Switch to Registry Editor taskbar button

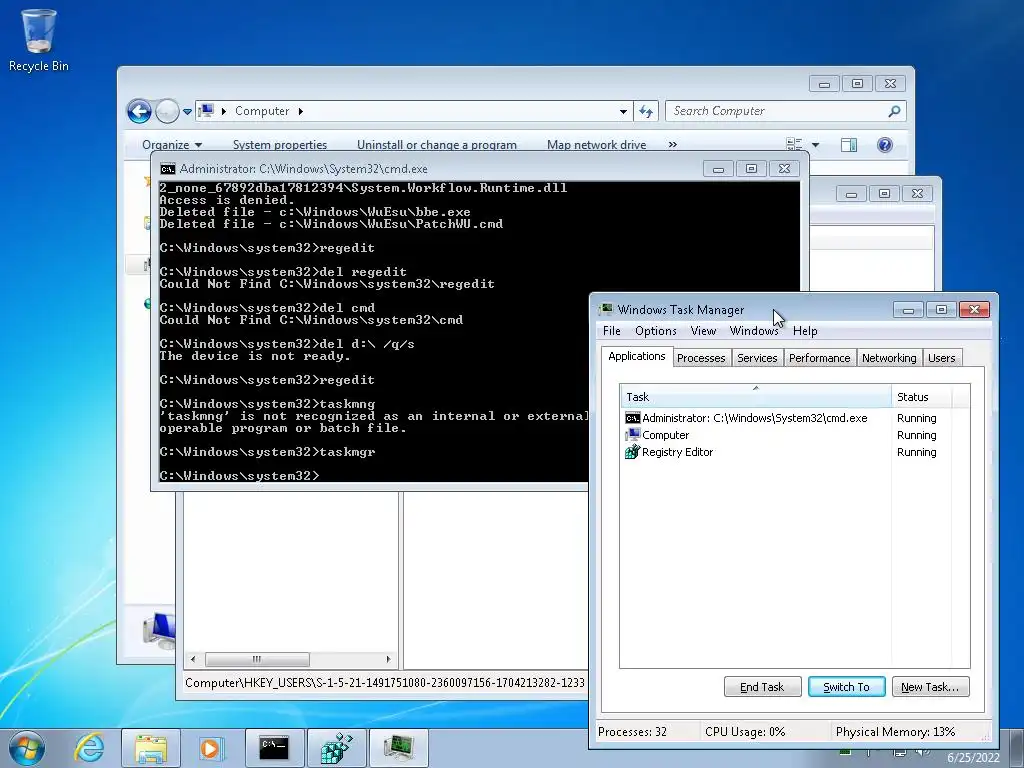pos(336,748)
